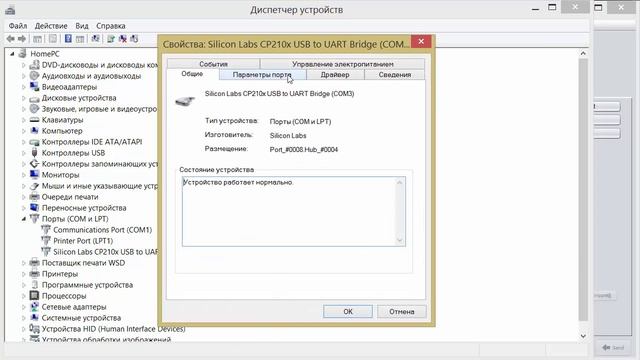Screen dimensions: 640x360
Task: Click the Silicon Labs manufacturer value
Action: [x=288, y=136]
